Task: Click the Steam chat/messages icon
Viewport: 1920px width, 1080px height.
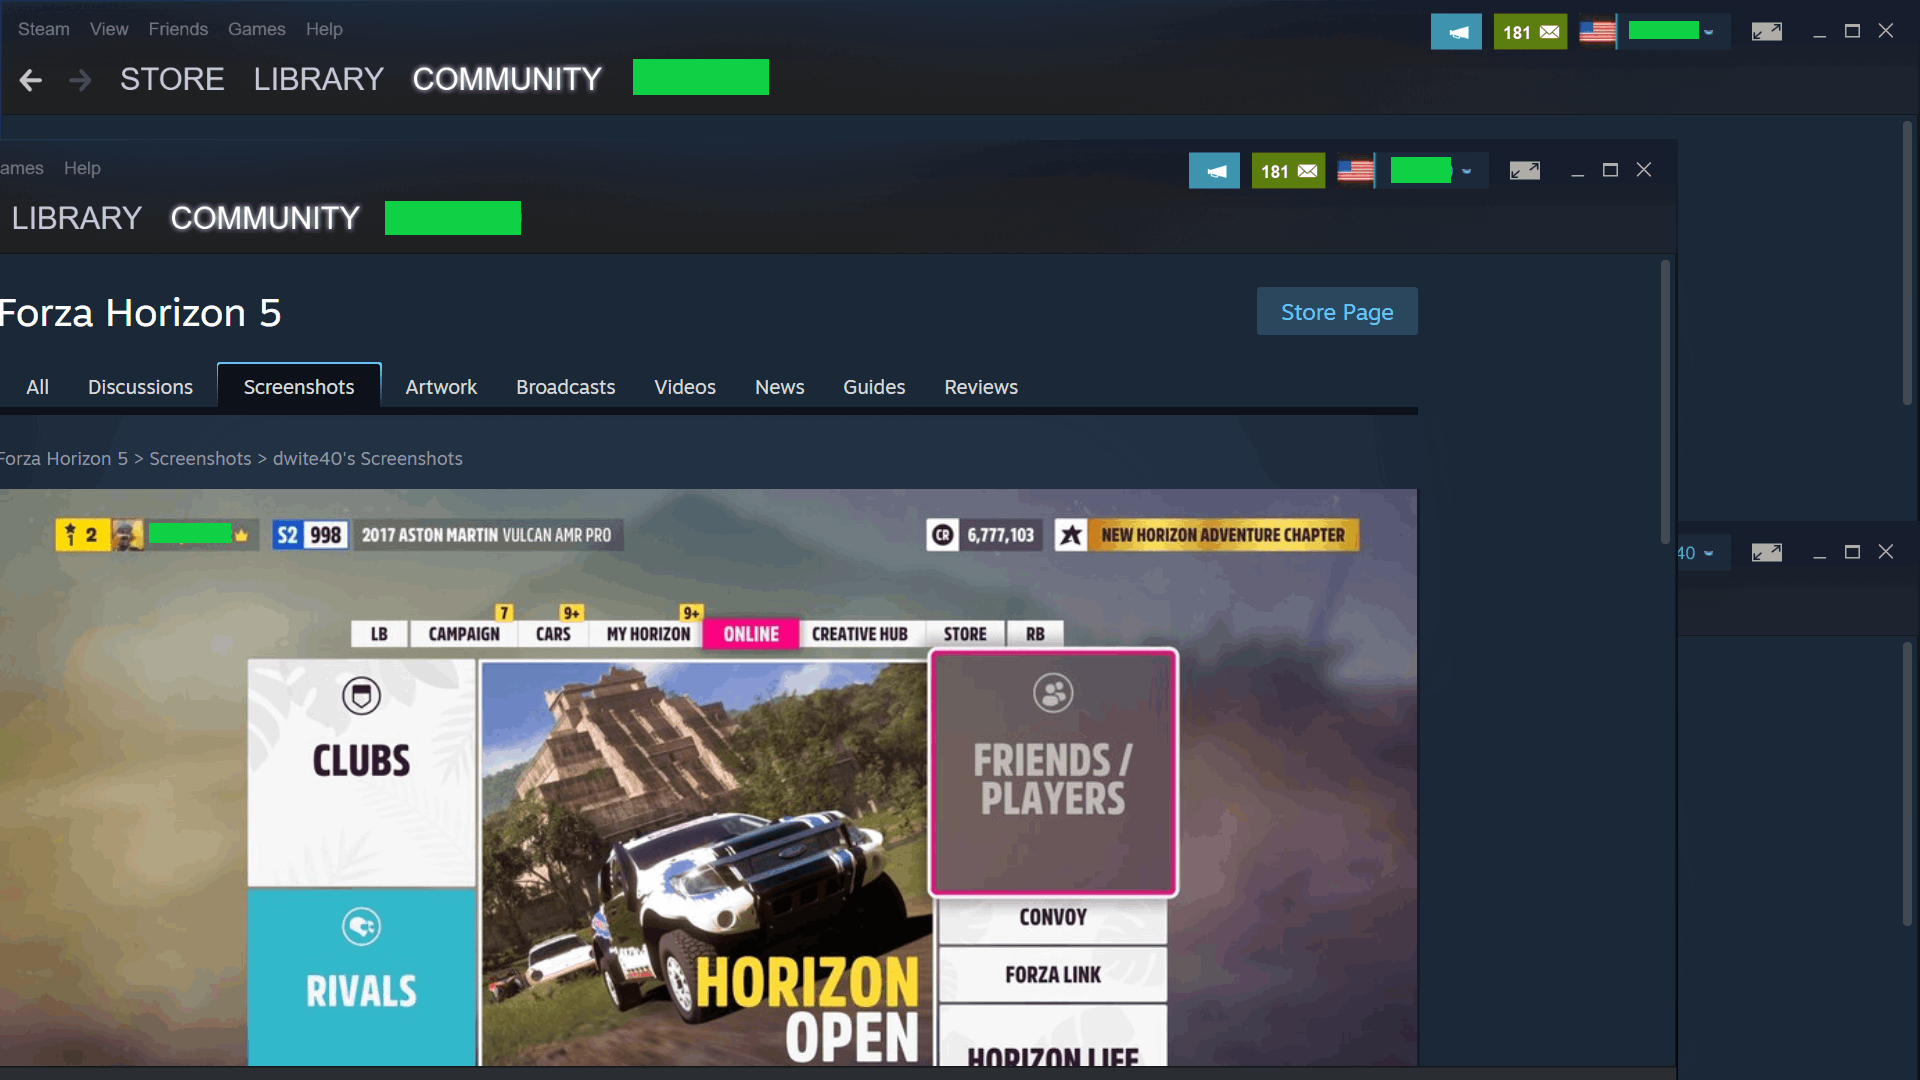Action: [1530, 29]
